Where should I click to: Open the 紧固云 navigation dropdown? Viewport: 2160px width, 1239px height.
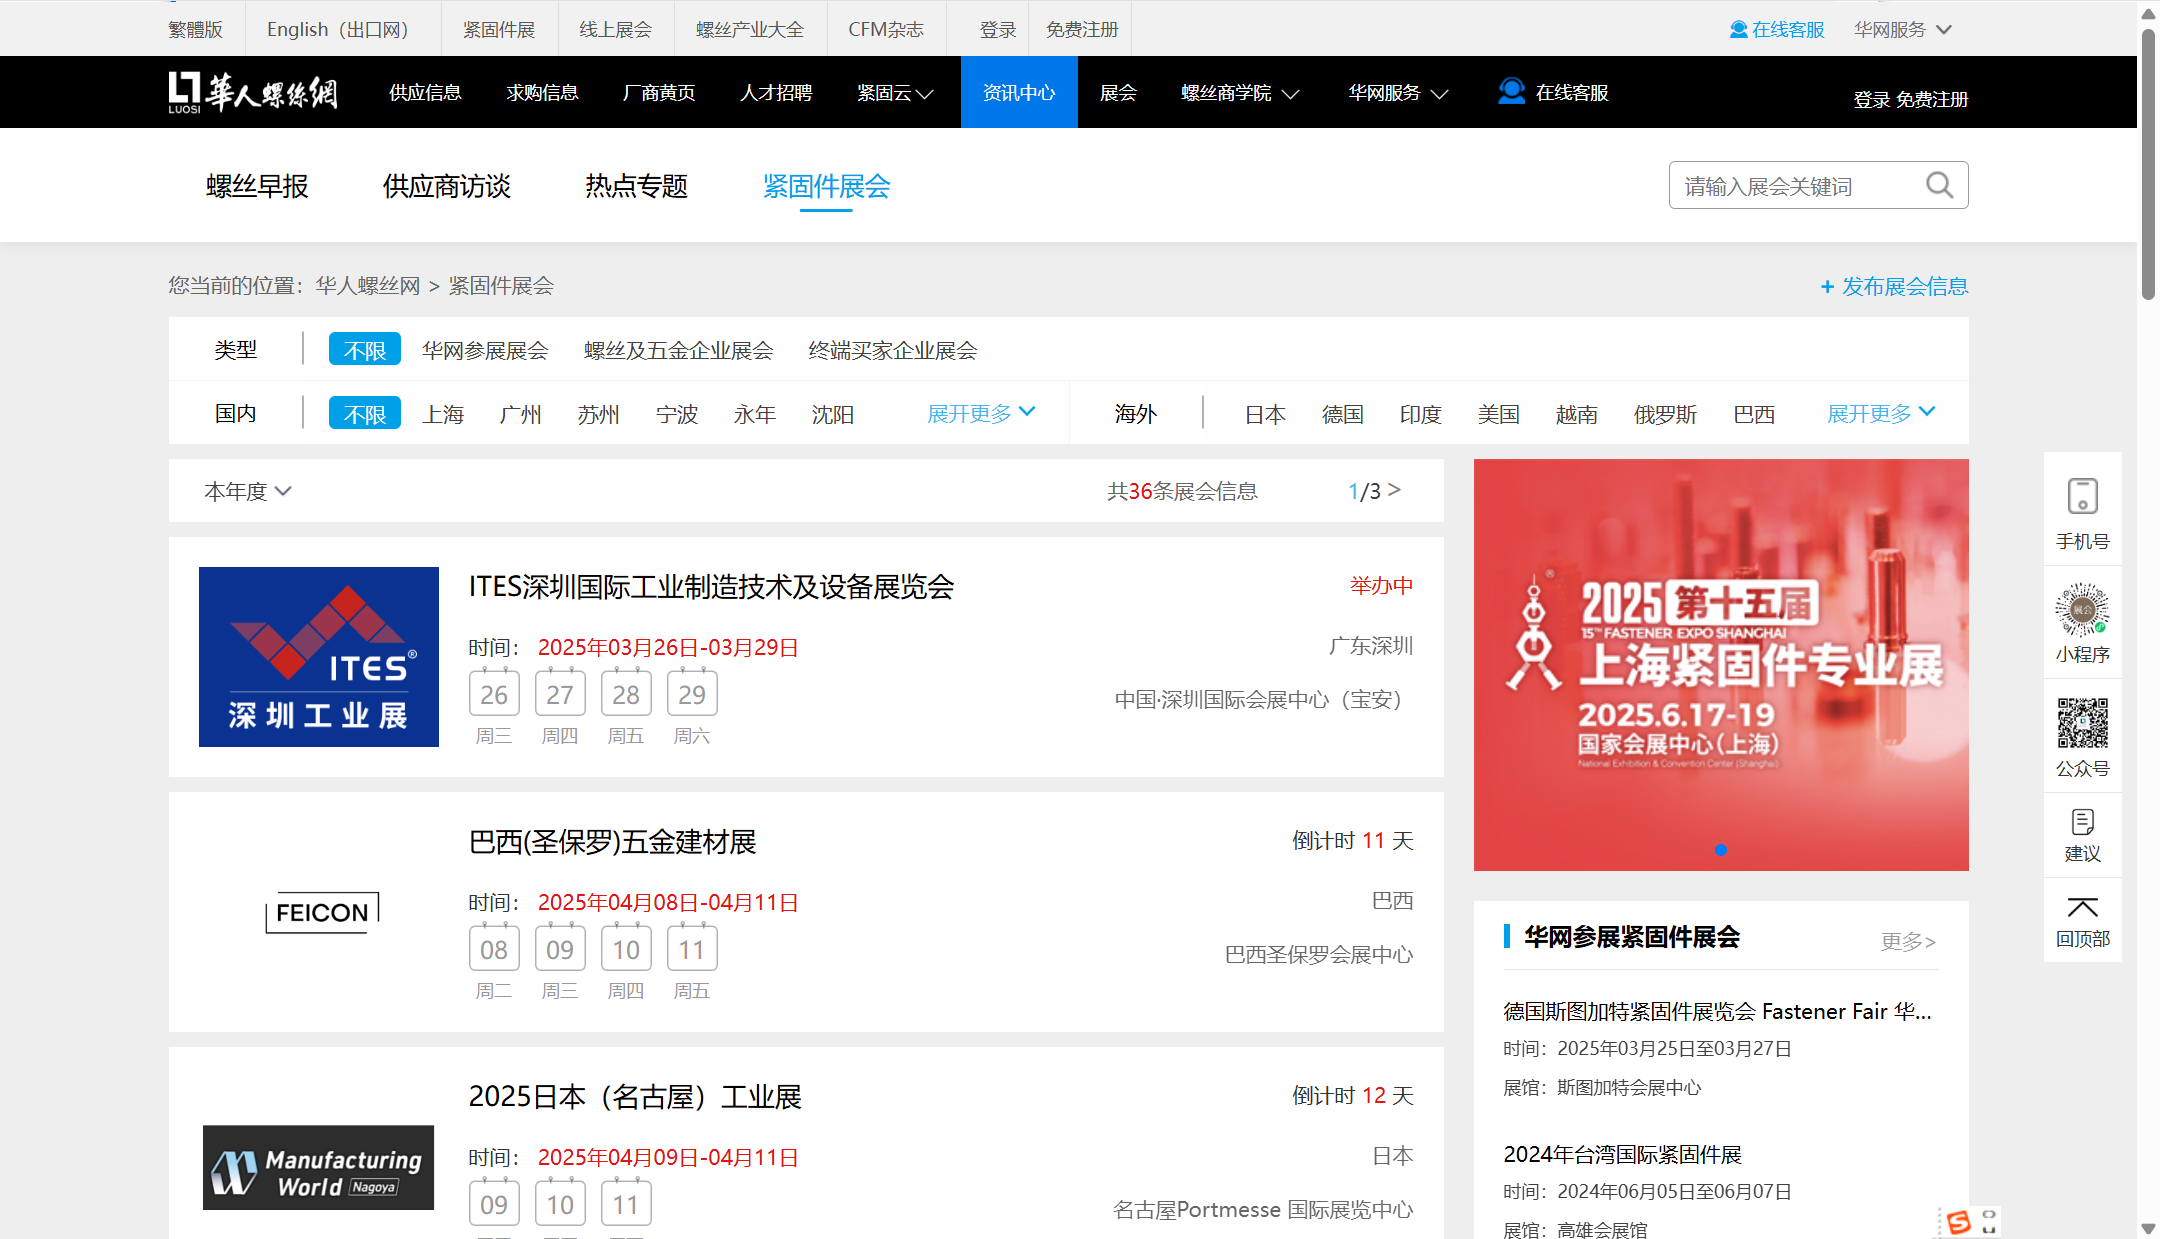click(x=894, y=93)
